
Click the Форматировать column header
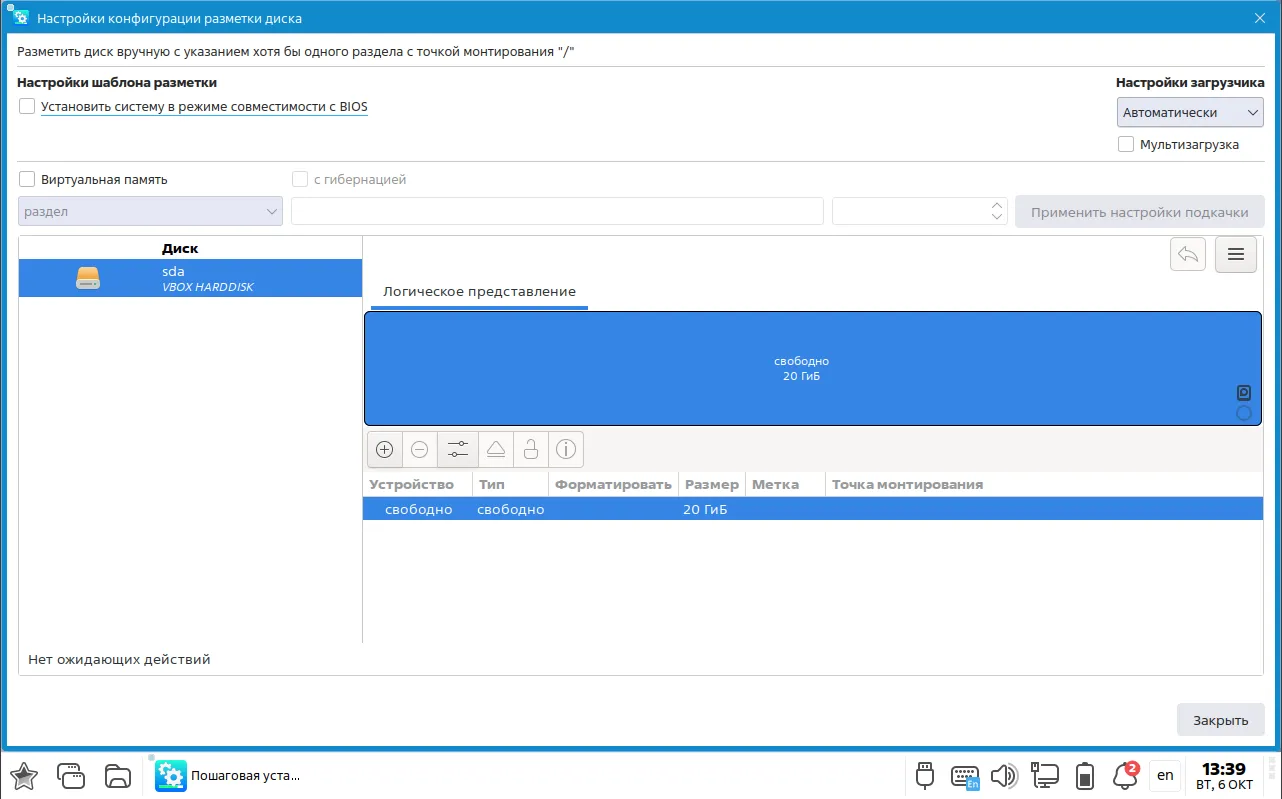point(613,485)
